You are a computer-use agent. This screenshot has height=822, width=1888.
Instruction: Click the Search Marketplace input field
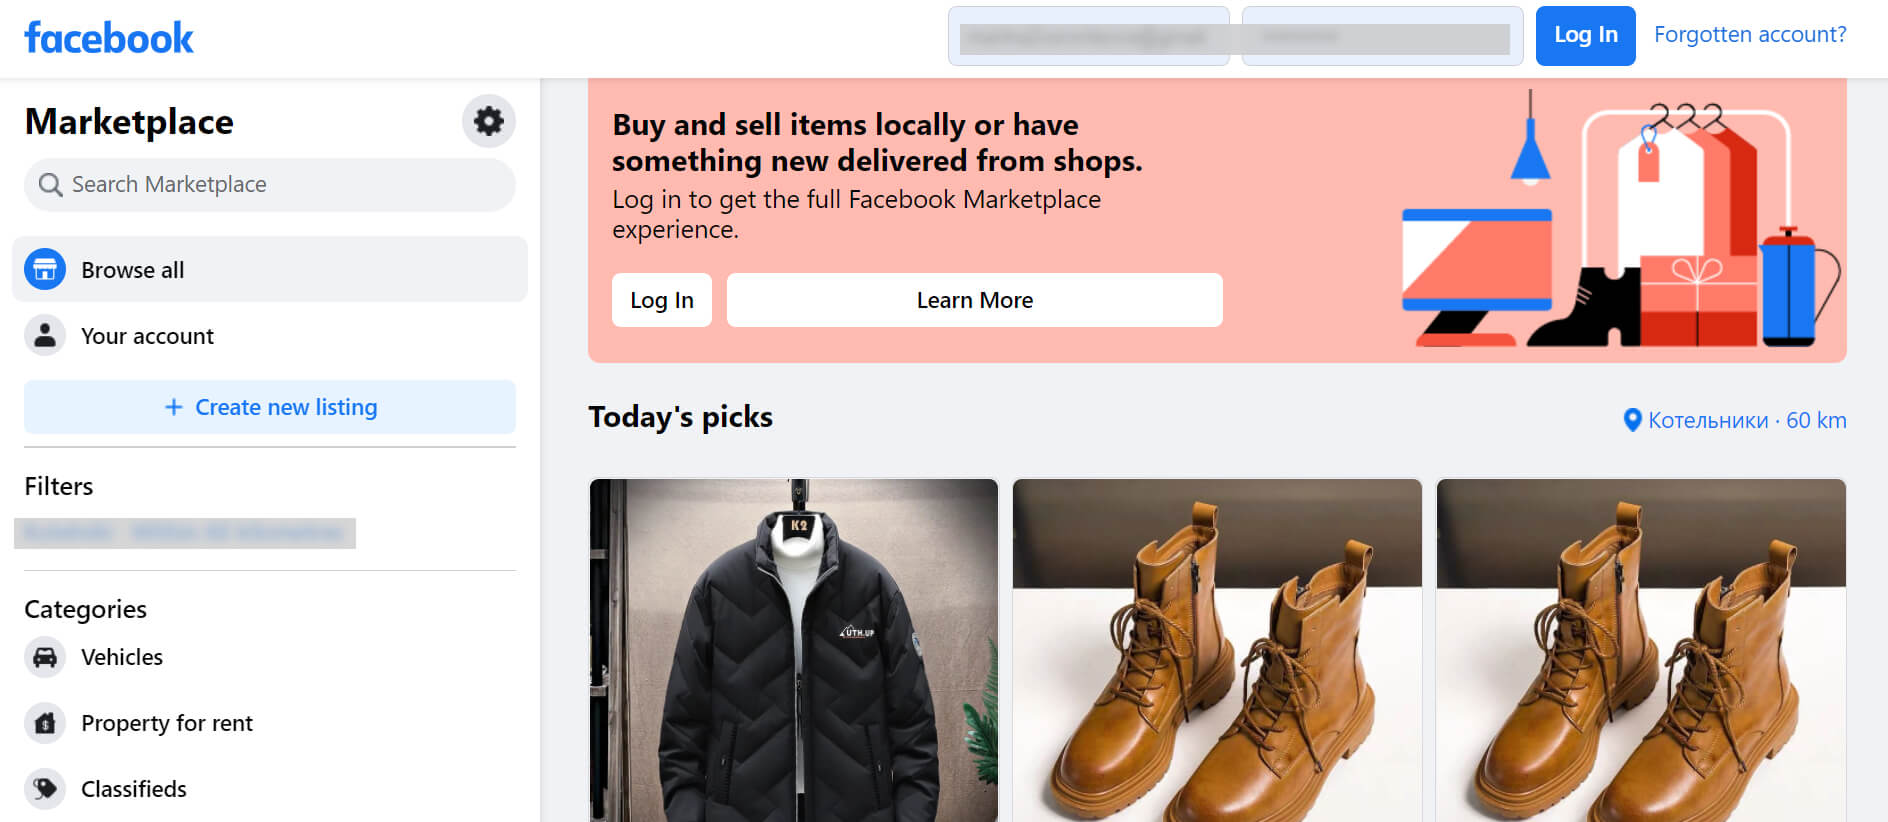(280, 185)
